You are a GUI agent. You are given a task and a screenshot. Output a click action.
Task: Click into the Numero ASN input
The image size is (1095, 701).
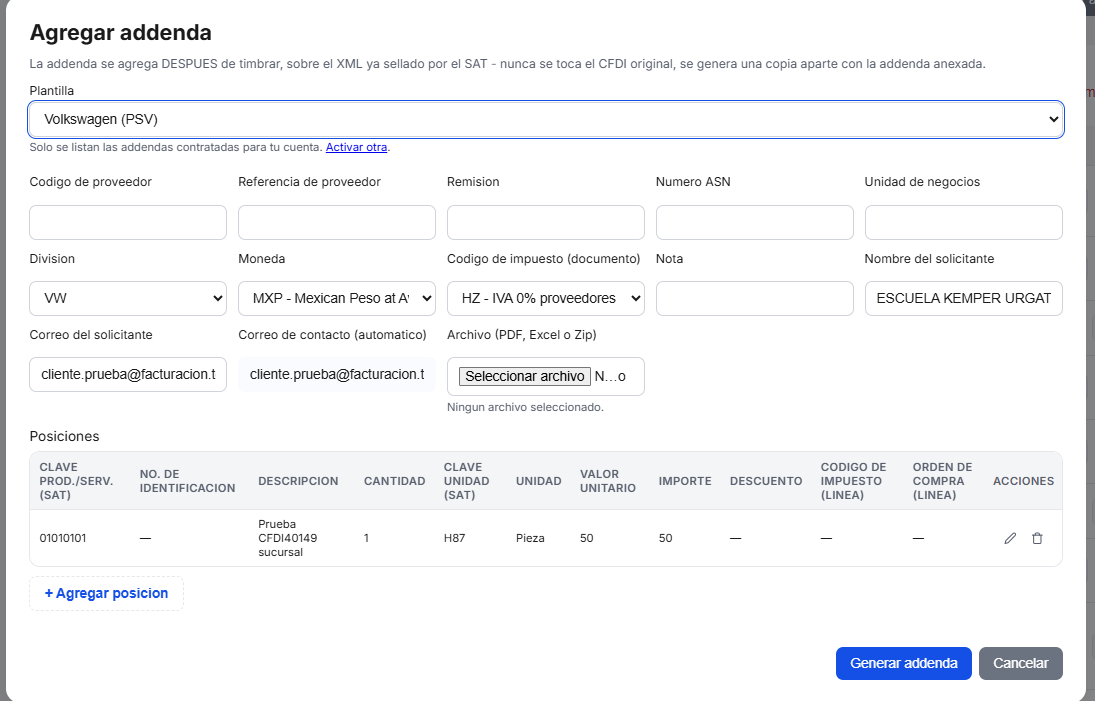(x=754, y=223)
